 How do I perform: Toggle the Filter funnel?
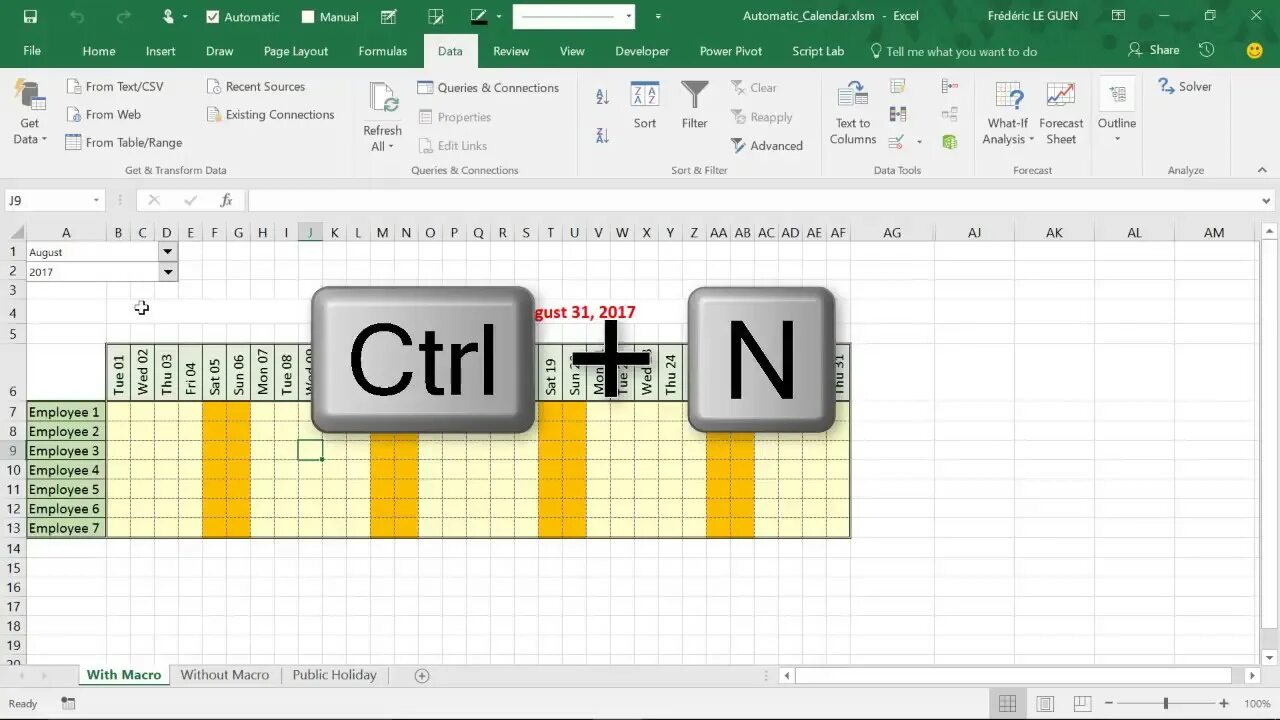[x=694, y=106]
